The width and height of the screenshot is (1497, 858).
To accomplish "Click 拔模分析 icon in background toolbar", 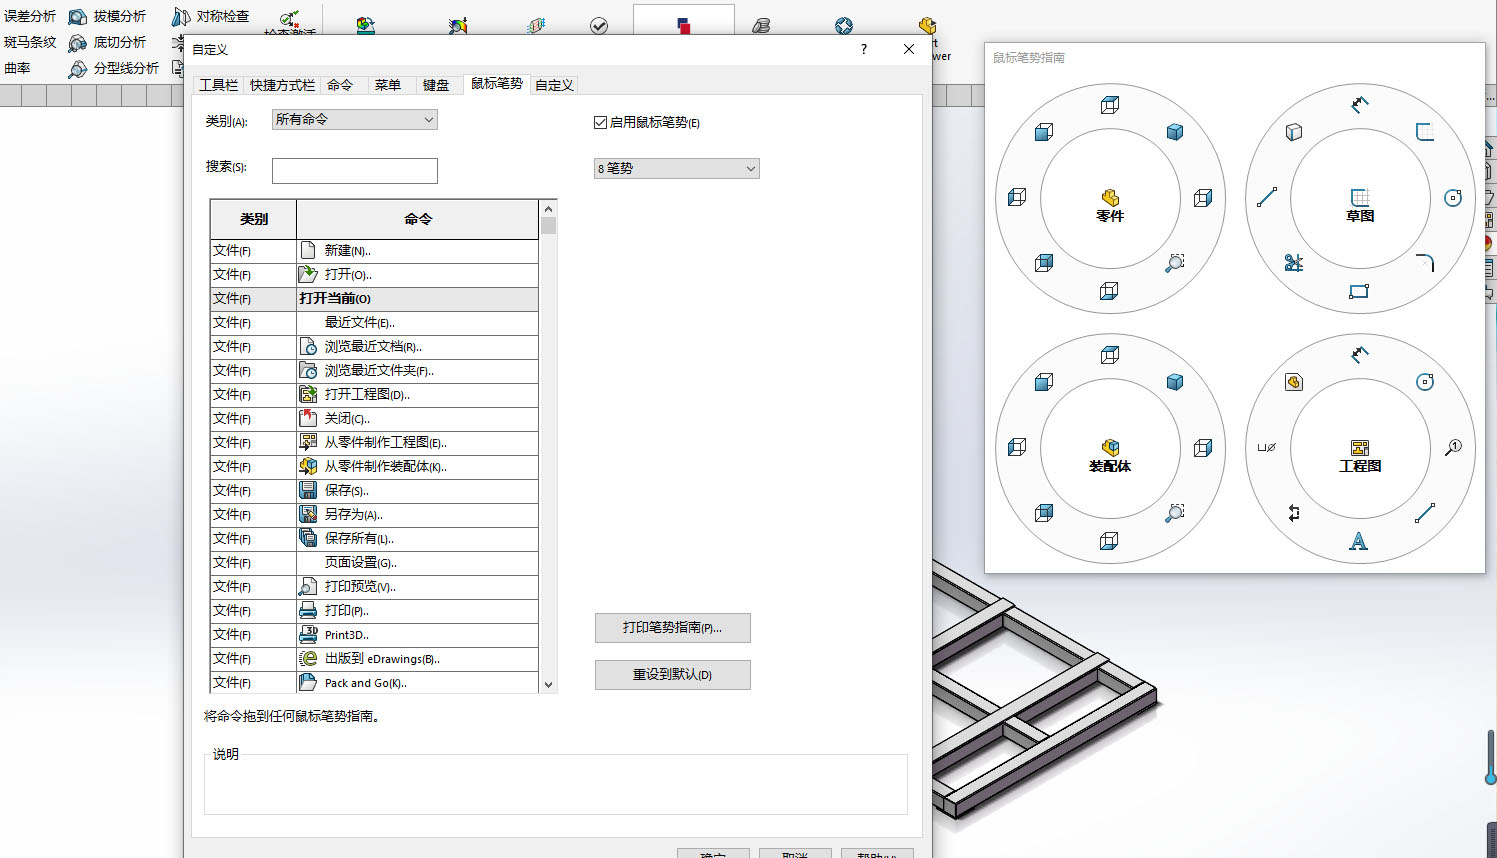I will (x=78, y=17).
